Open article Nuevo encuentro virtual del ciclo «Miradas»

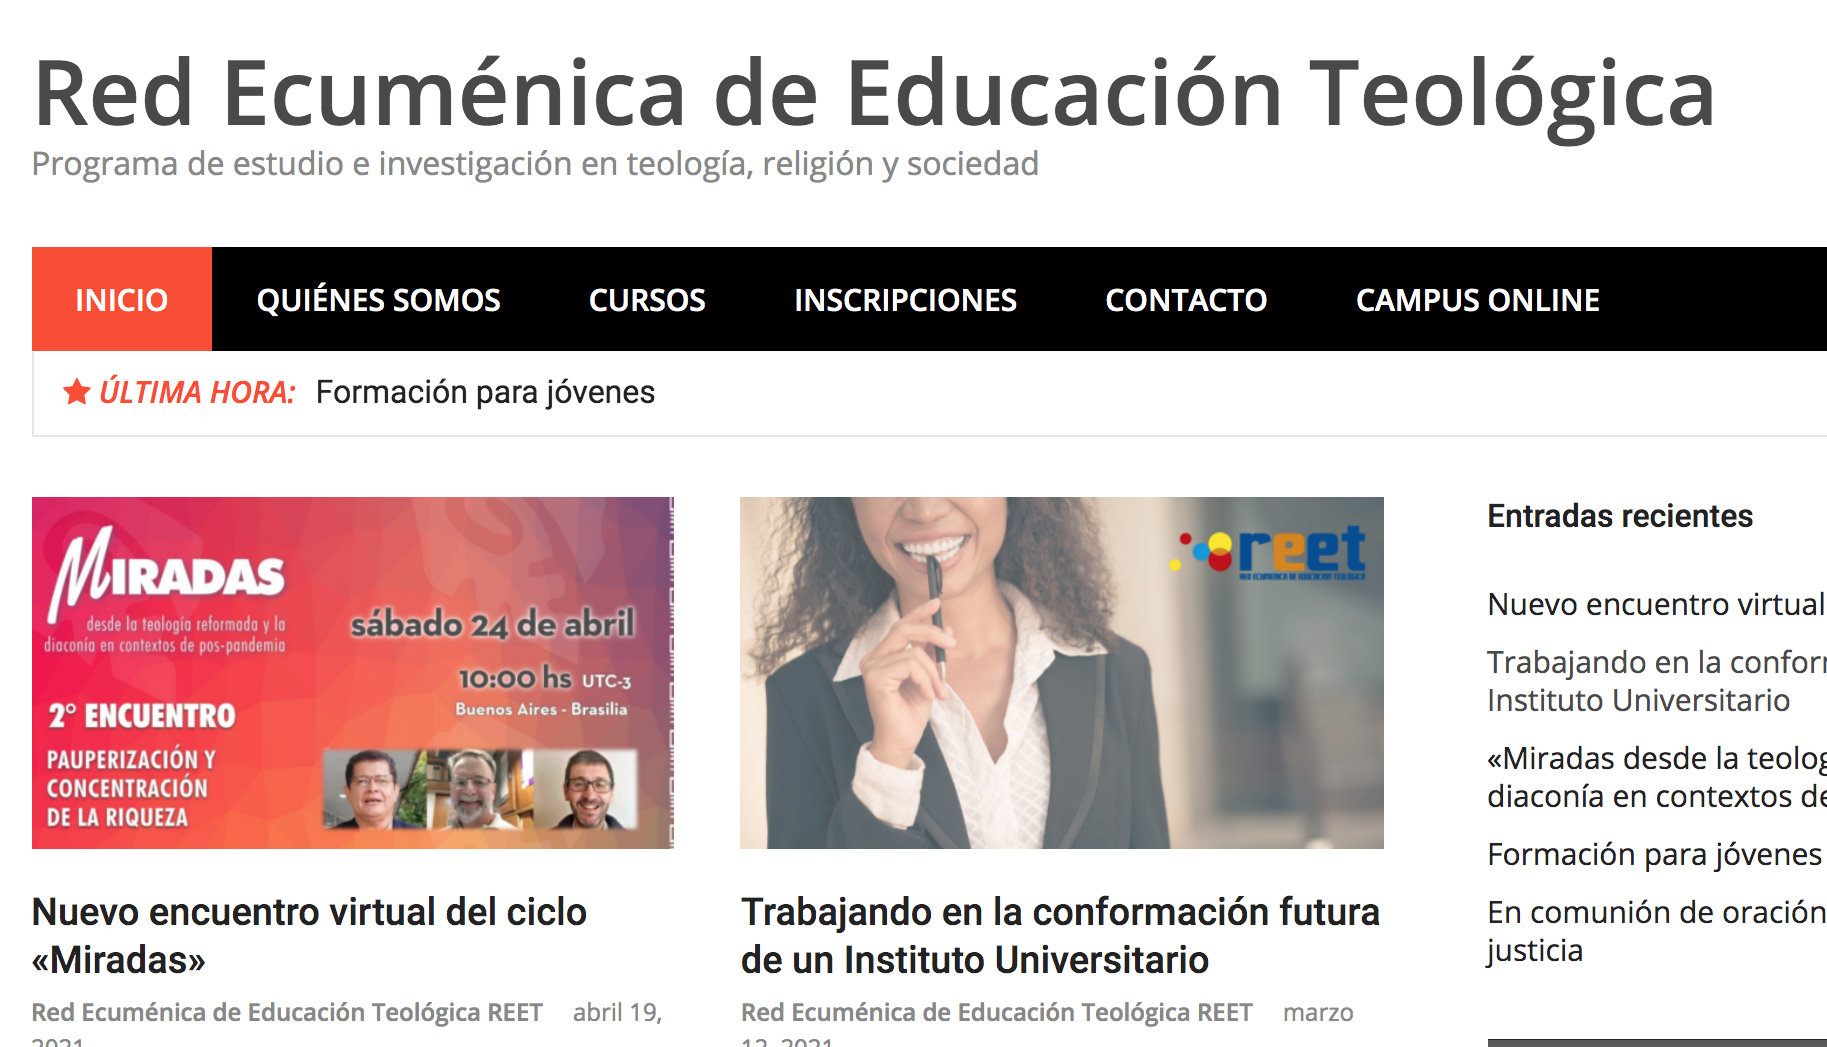(309, 936)
